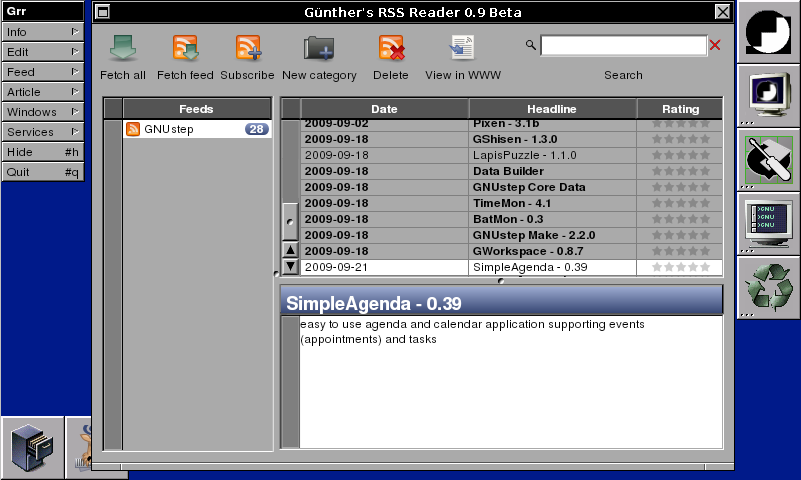The height and width of the screenshot is (480, 801).
Task: Set star rating for TimeMon article
Action: tap(680, 204)
